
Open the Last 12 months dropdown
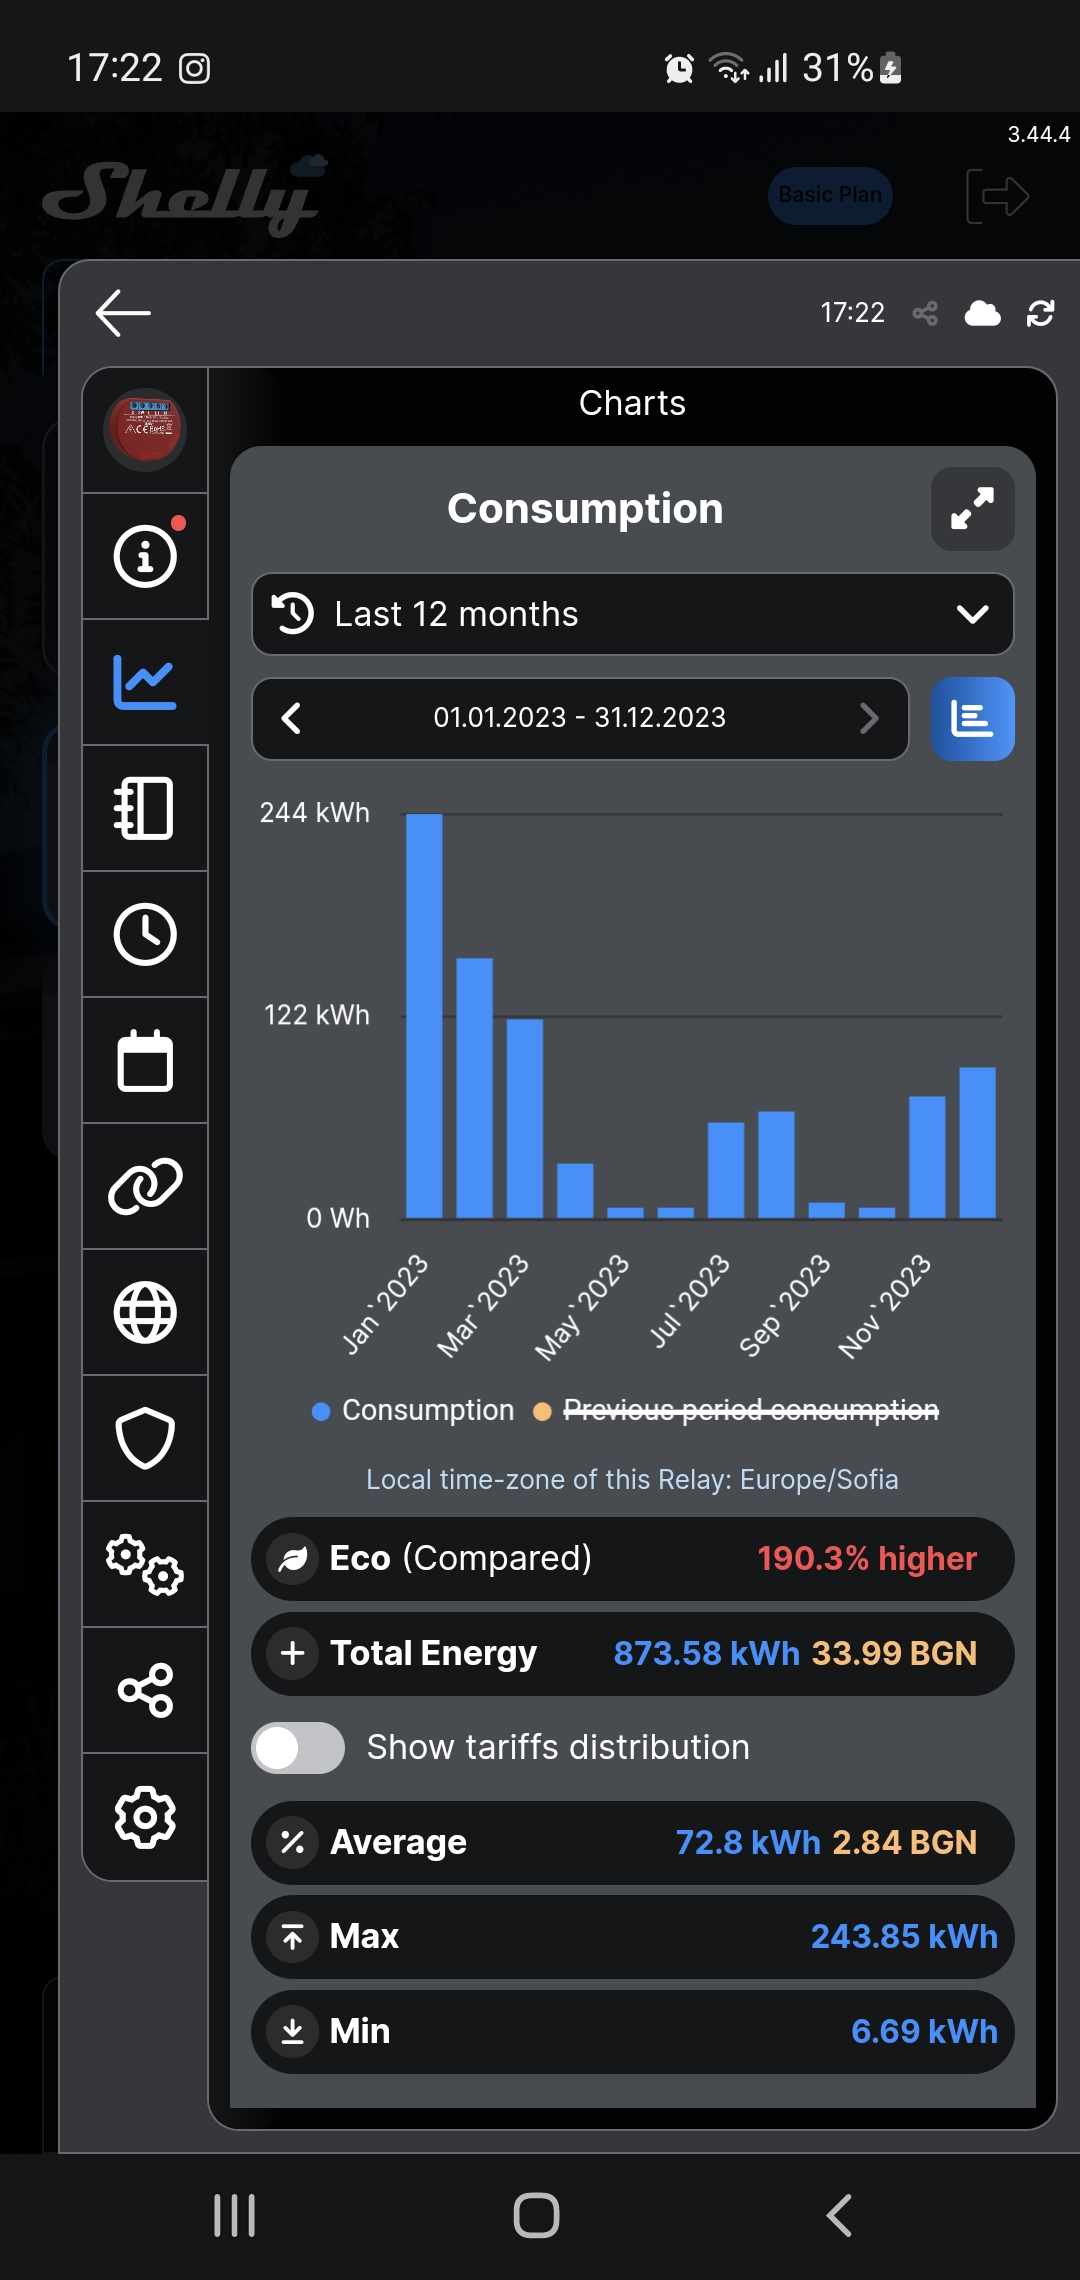point(632,614)
